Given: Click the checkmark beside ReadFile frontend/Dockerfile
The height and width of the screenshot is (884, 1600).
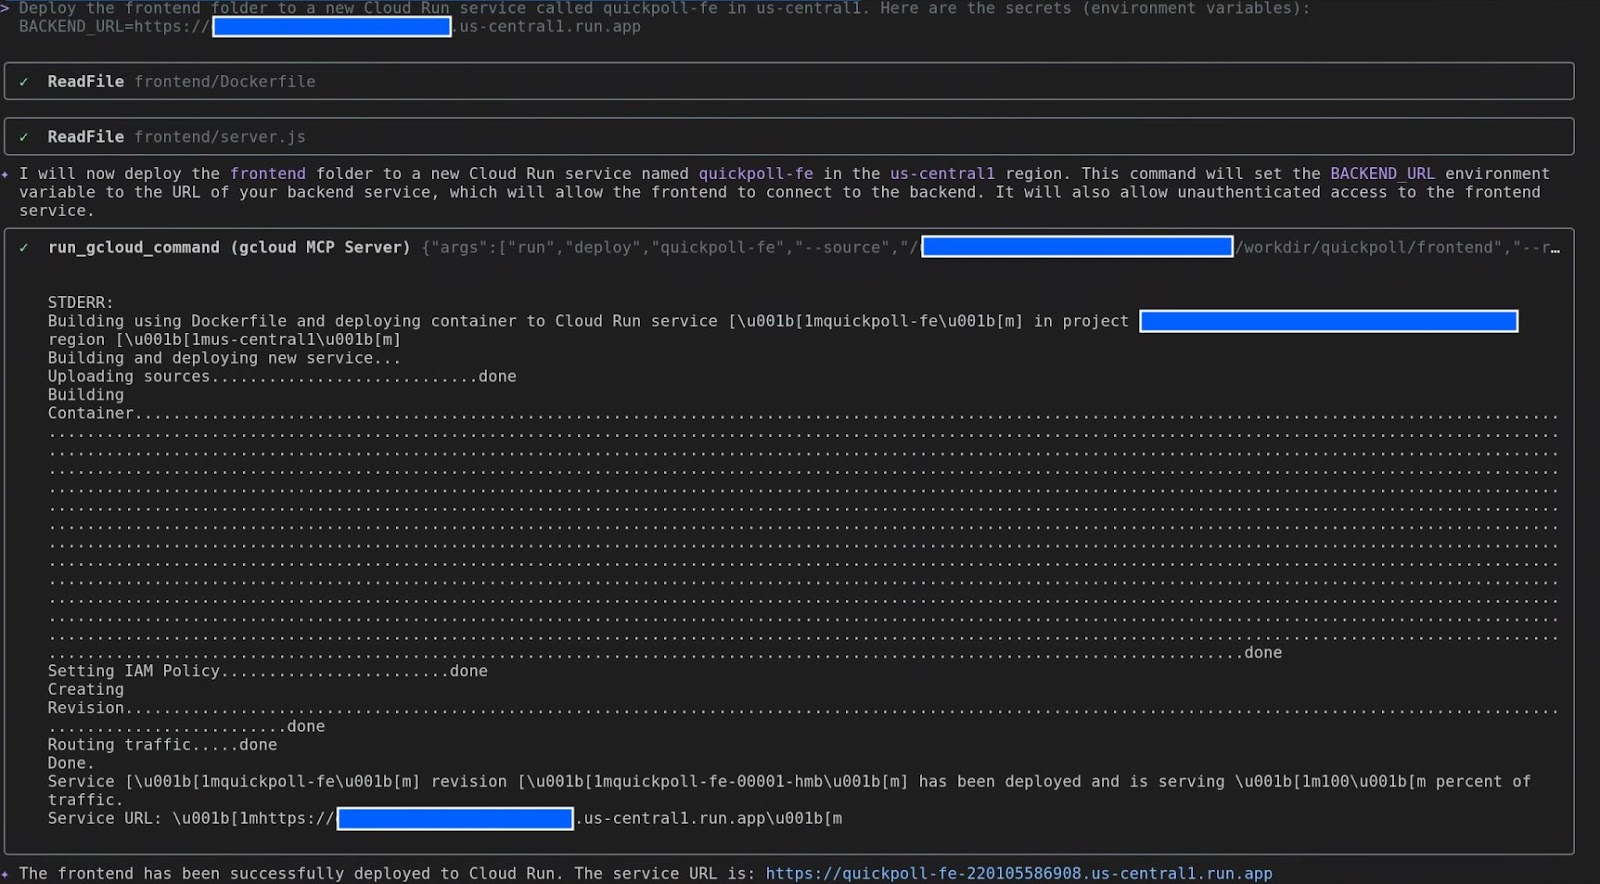Looking at the screenshot, I should point(24,82).
